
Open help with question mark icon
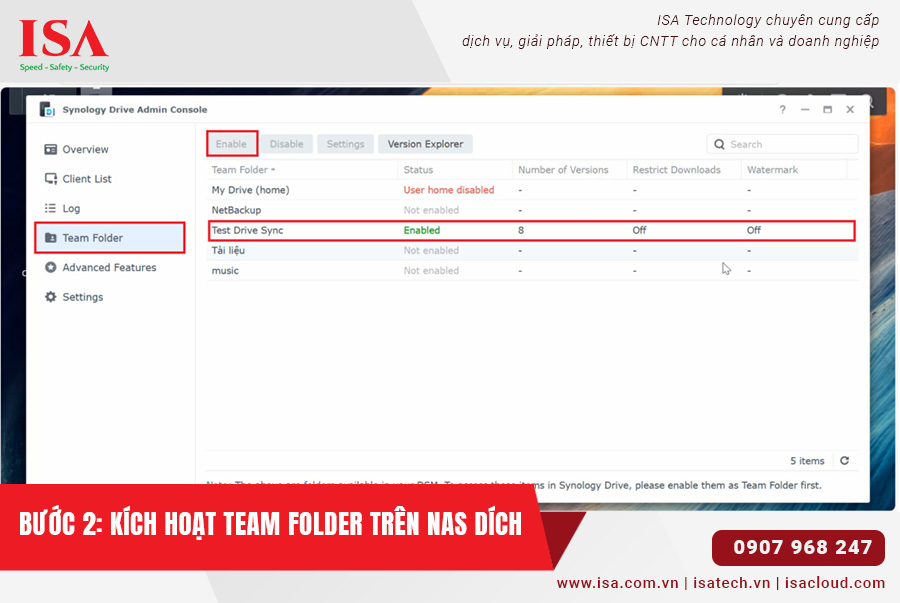click(x=782, y=110)
